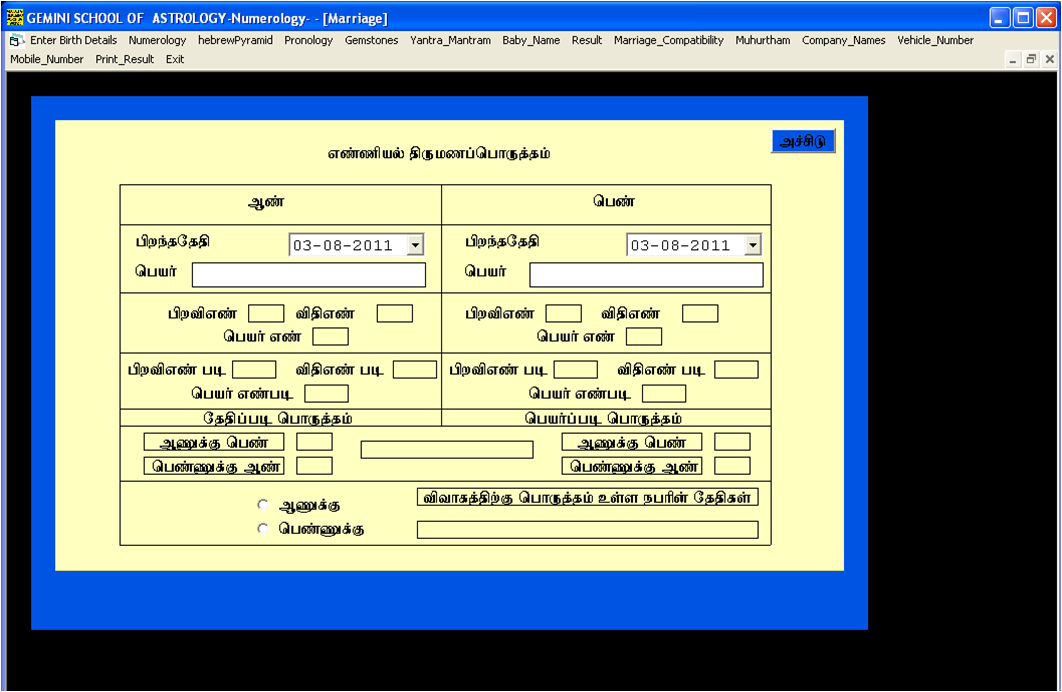This screenshot has height=692, width=1062.
Task: Click the பெண்ணுக்கு ஆண் button under date compatibility
Action: [x=214, y=466]
